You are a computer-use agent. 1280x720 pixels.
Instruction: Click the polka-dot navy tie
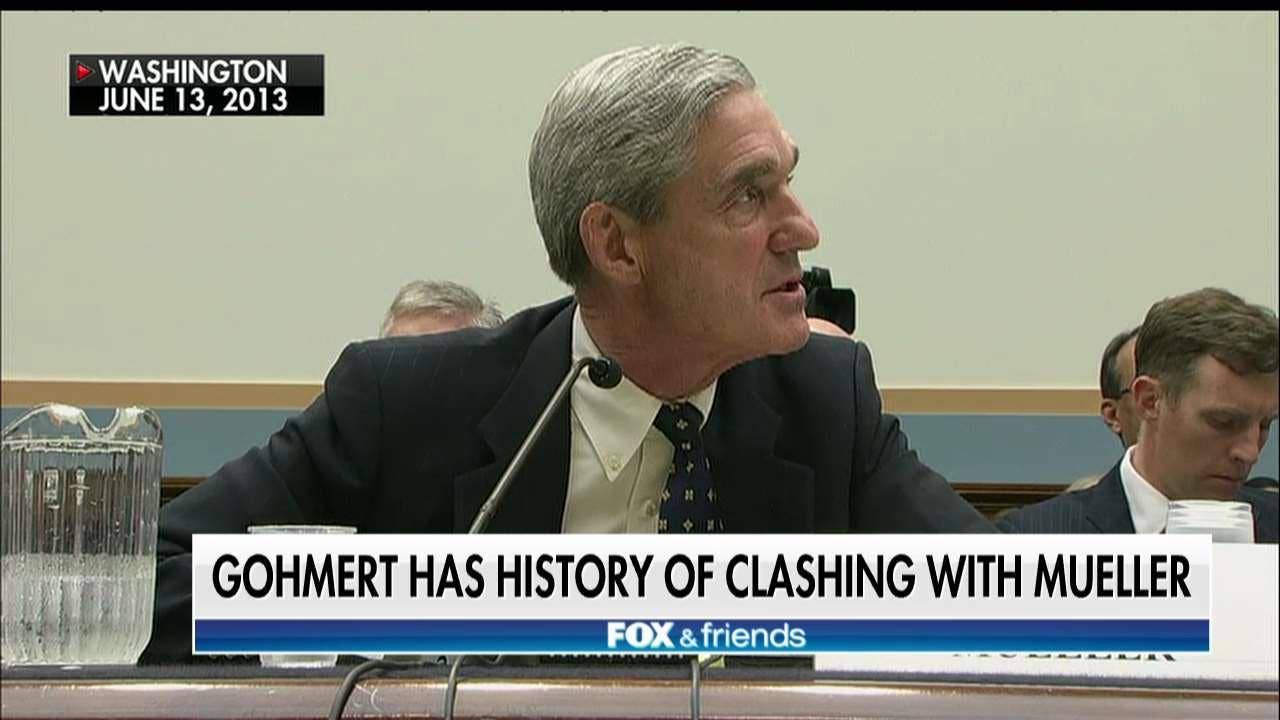[688, 466]
